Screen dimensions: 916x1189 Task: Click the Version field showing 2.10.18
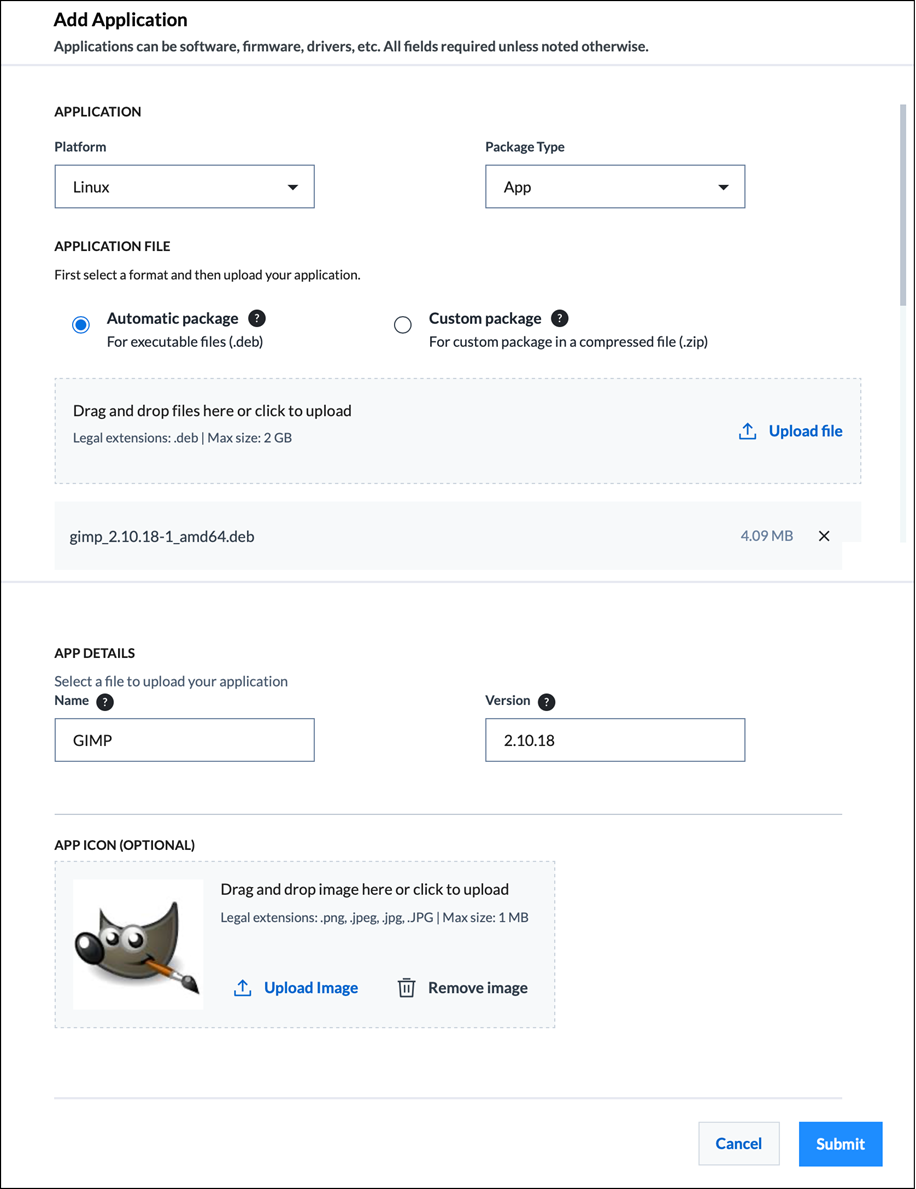pyautogui.click(x=615, y=740)
